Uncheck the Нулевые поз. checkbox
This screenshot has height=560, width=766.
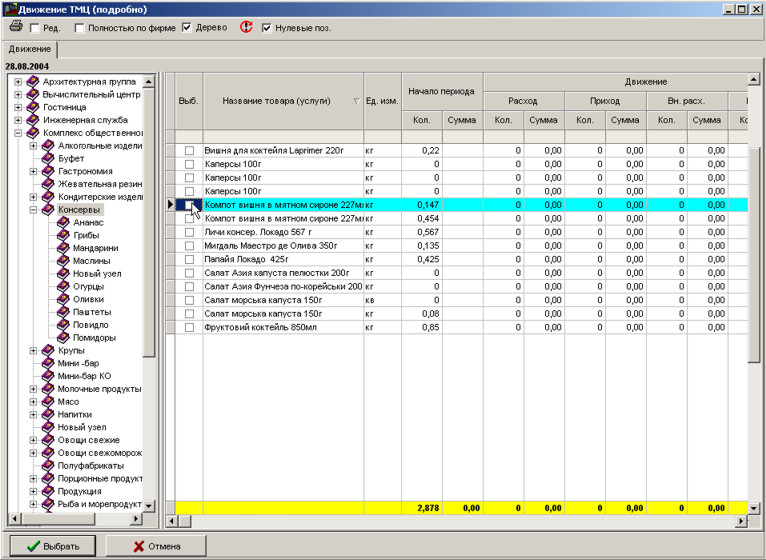[x=267, y=28]
